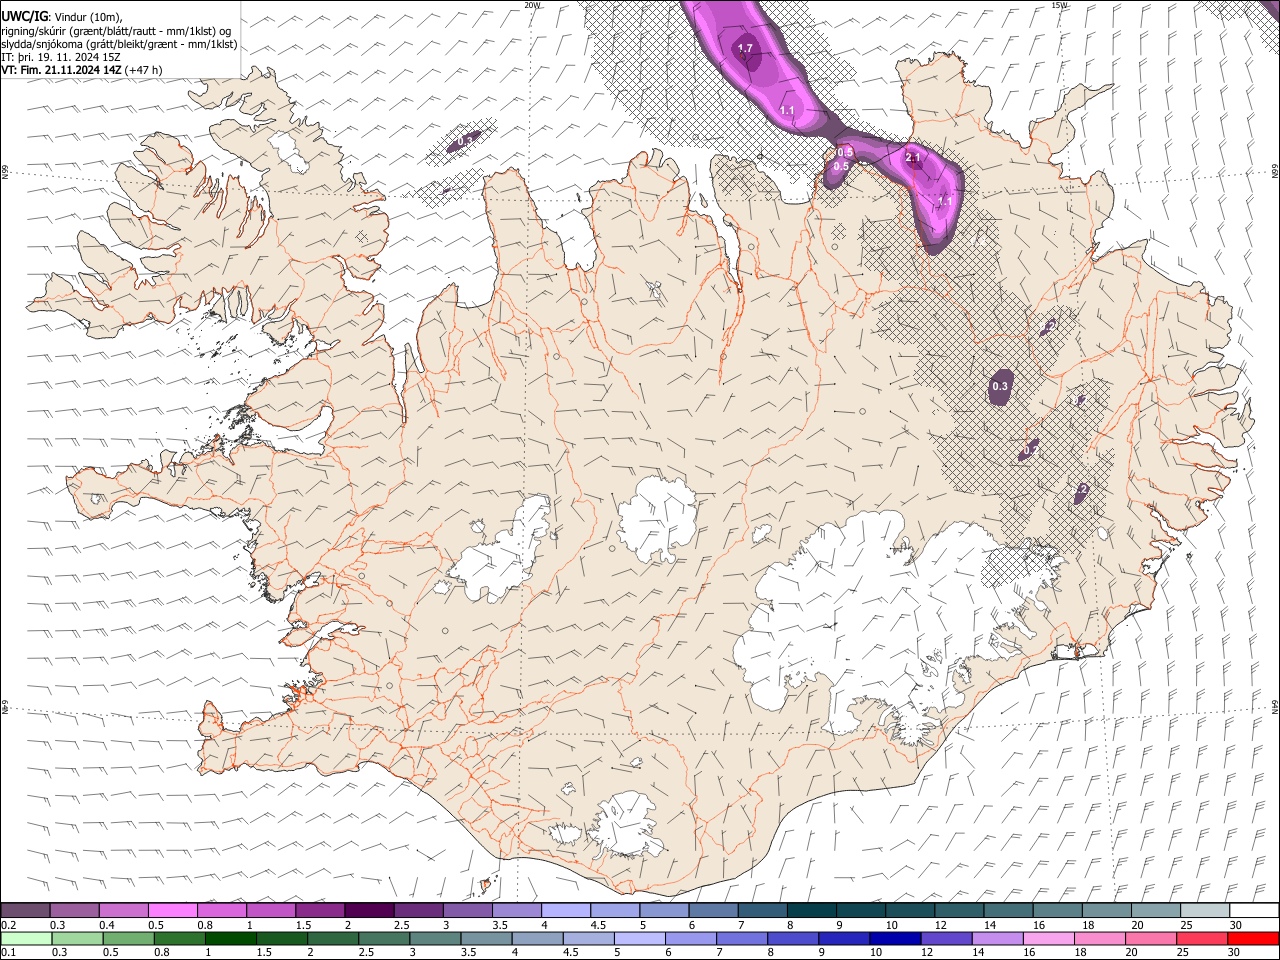Viewport: 1280px width, 960px height.
Task: Click the '15W' longitude label
Action: point(1059,5)
